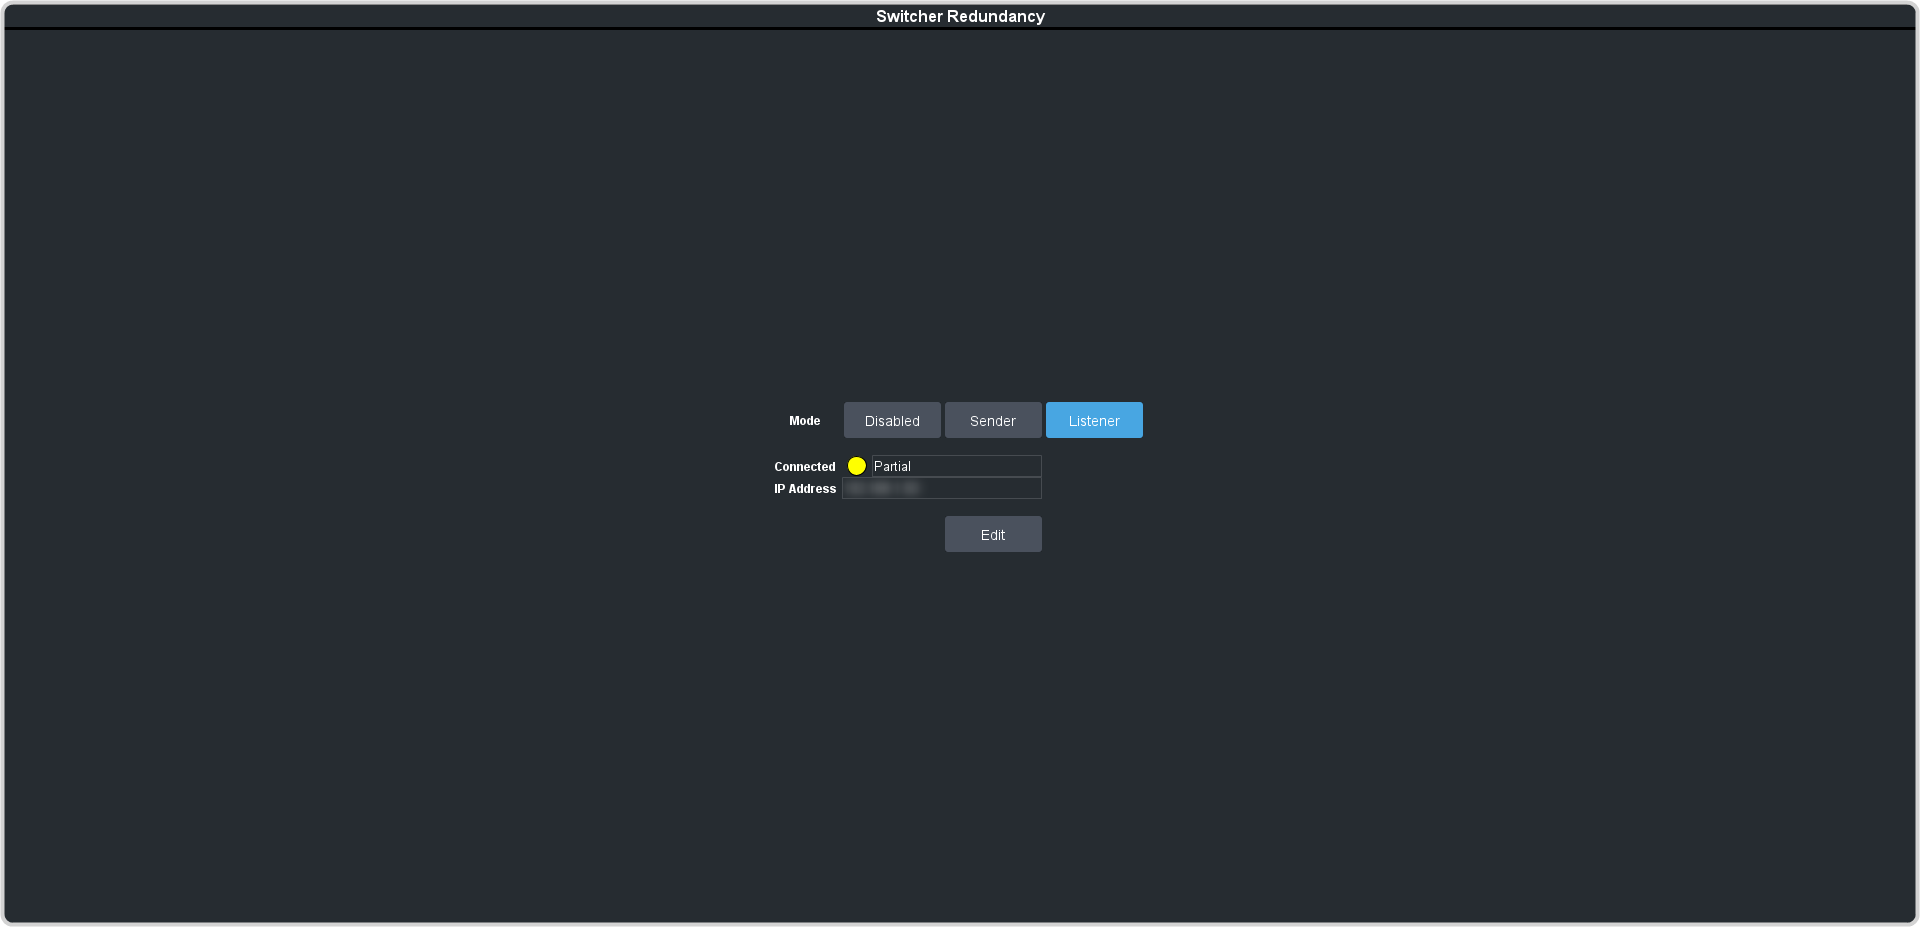1920x927 pixels.
Task: Focus the blurred IP address value
Action: [883, 488]
